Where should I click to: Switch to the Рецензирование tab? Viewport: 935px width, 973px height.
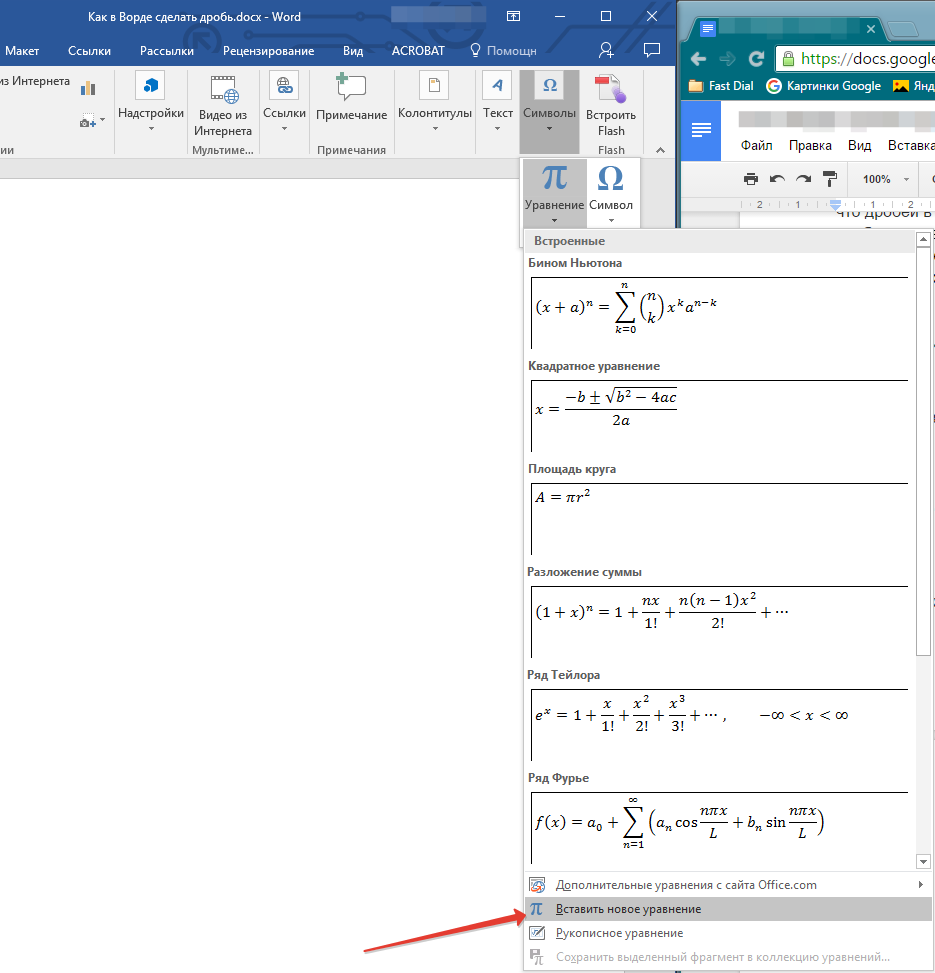click(x=268, y=51)
